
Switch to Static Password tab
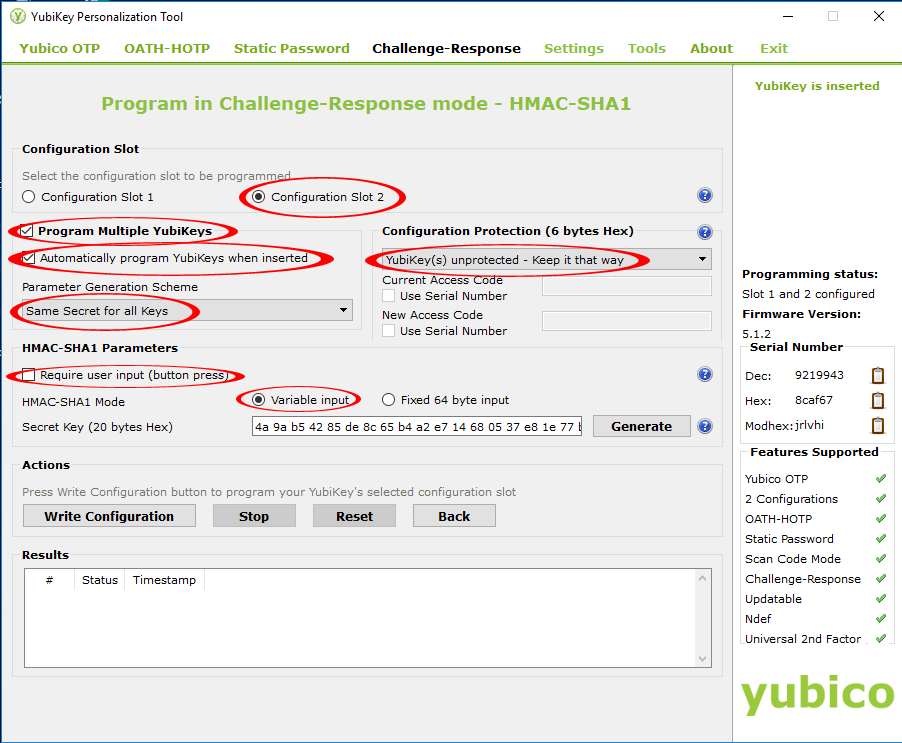coord(292,48)
